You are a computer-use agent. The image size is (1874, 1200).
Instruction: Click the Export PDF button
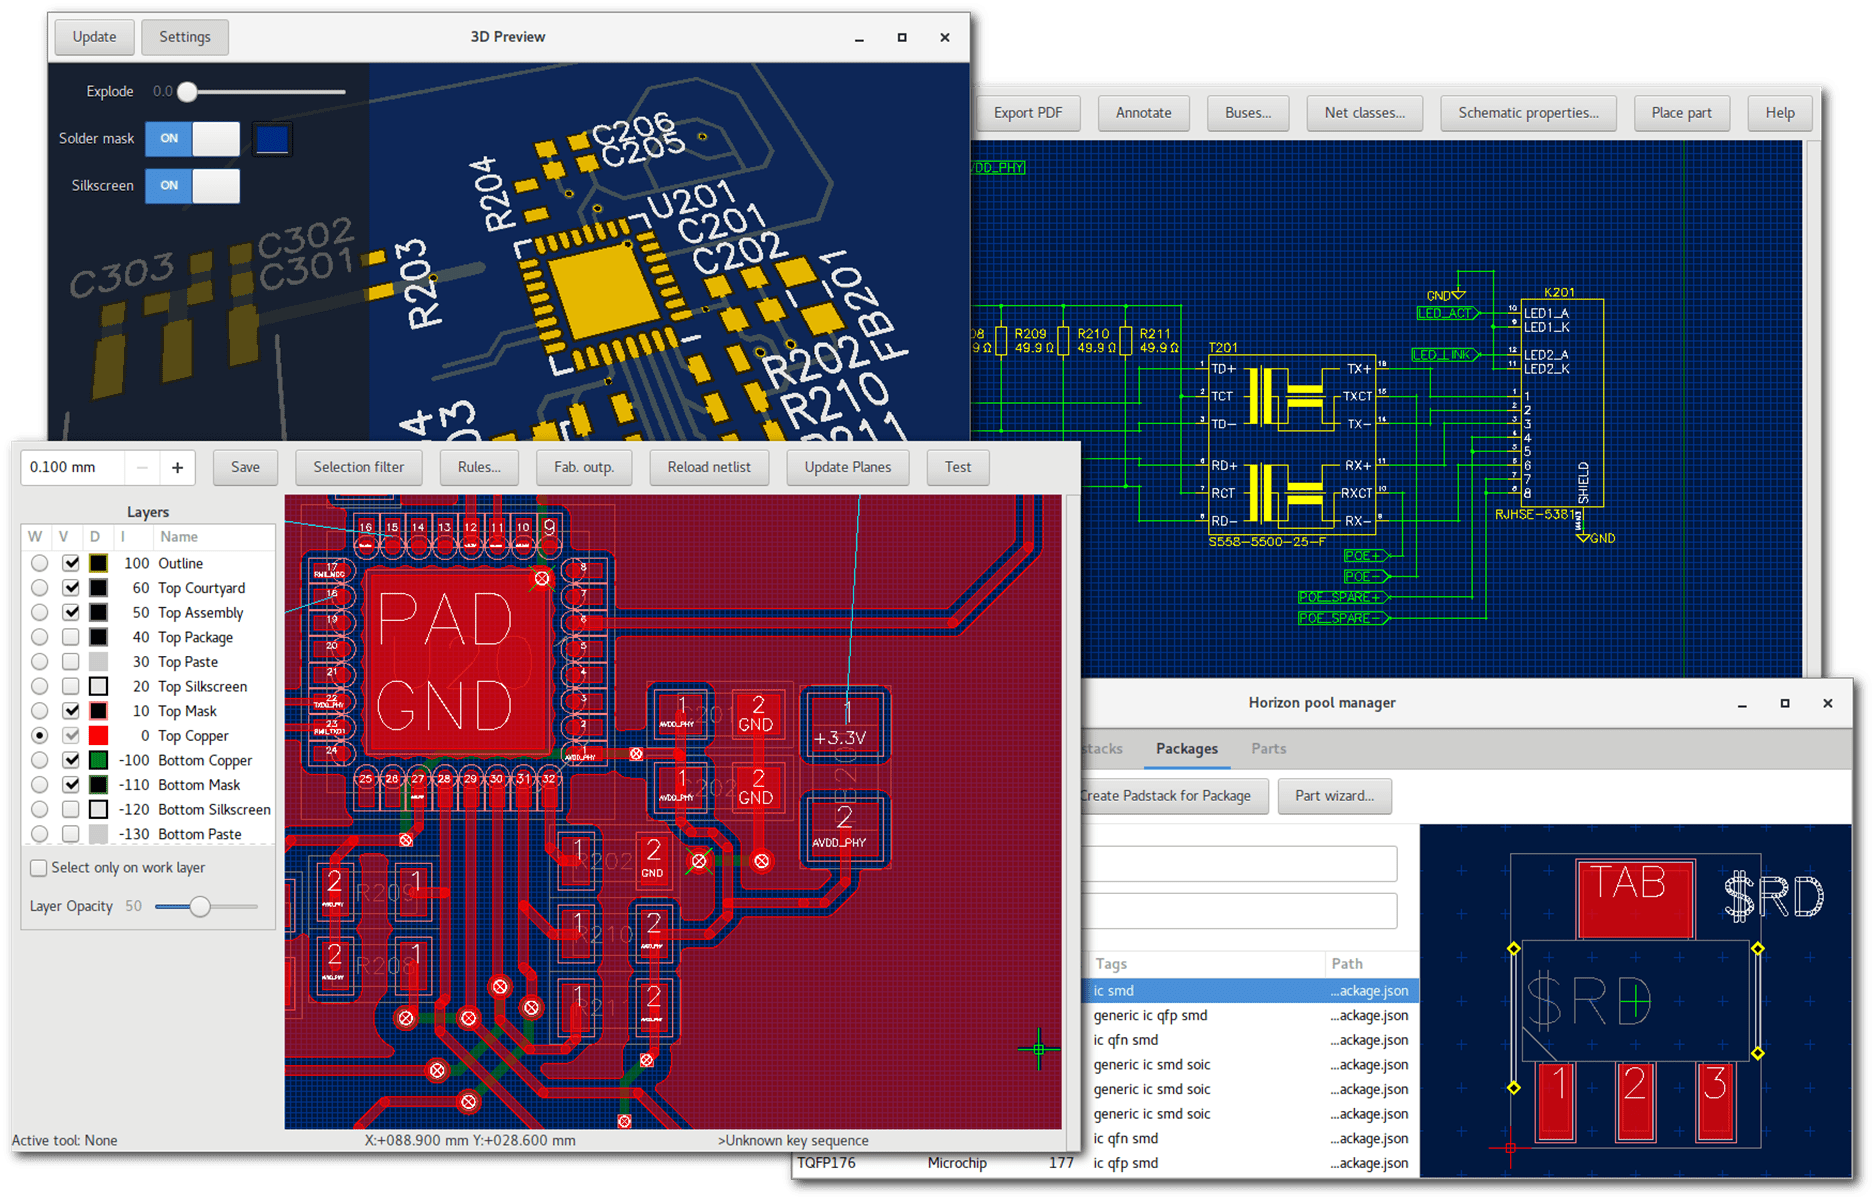[x=1027, y=113]
